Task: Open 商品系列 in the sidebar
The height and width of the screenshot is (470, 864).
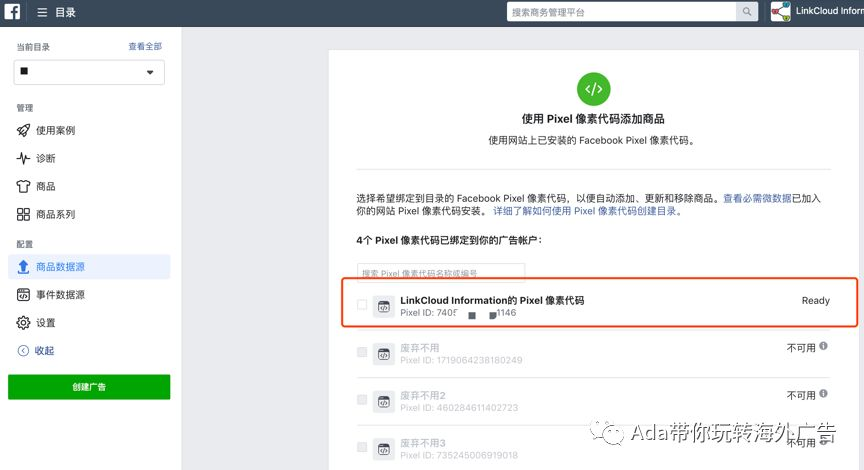Action: pos(56,214)
